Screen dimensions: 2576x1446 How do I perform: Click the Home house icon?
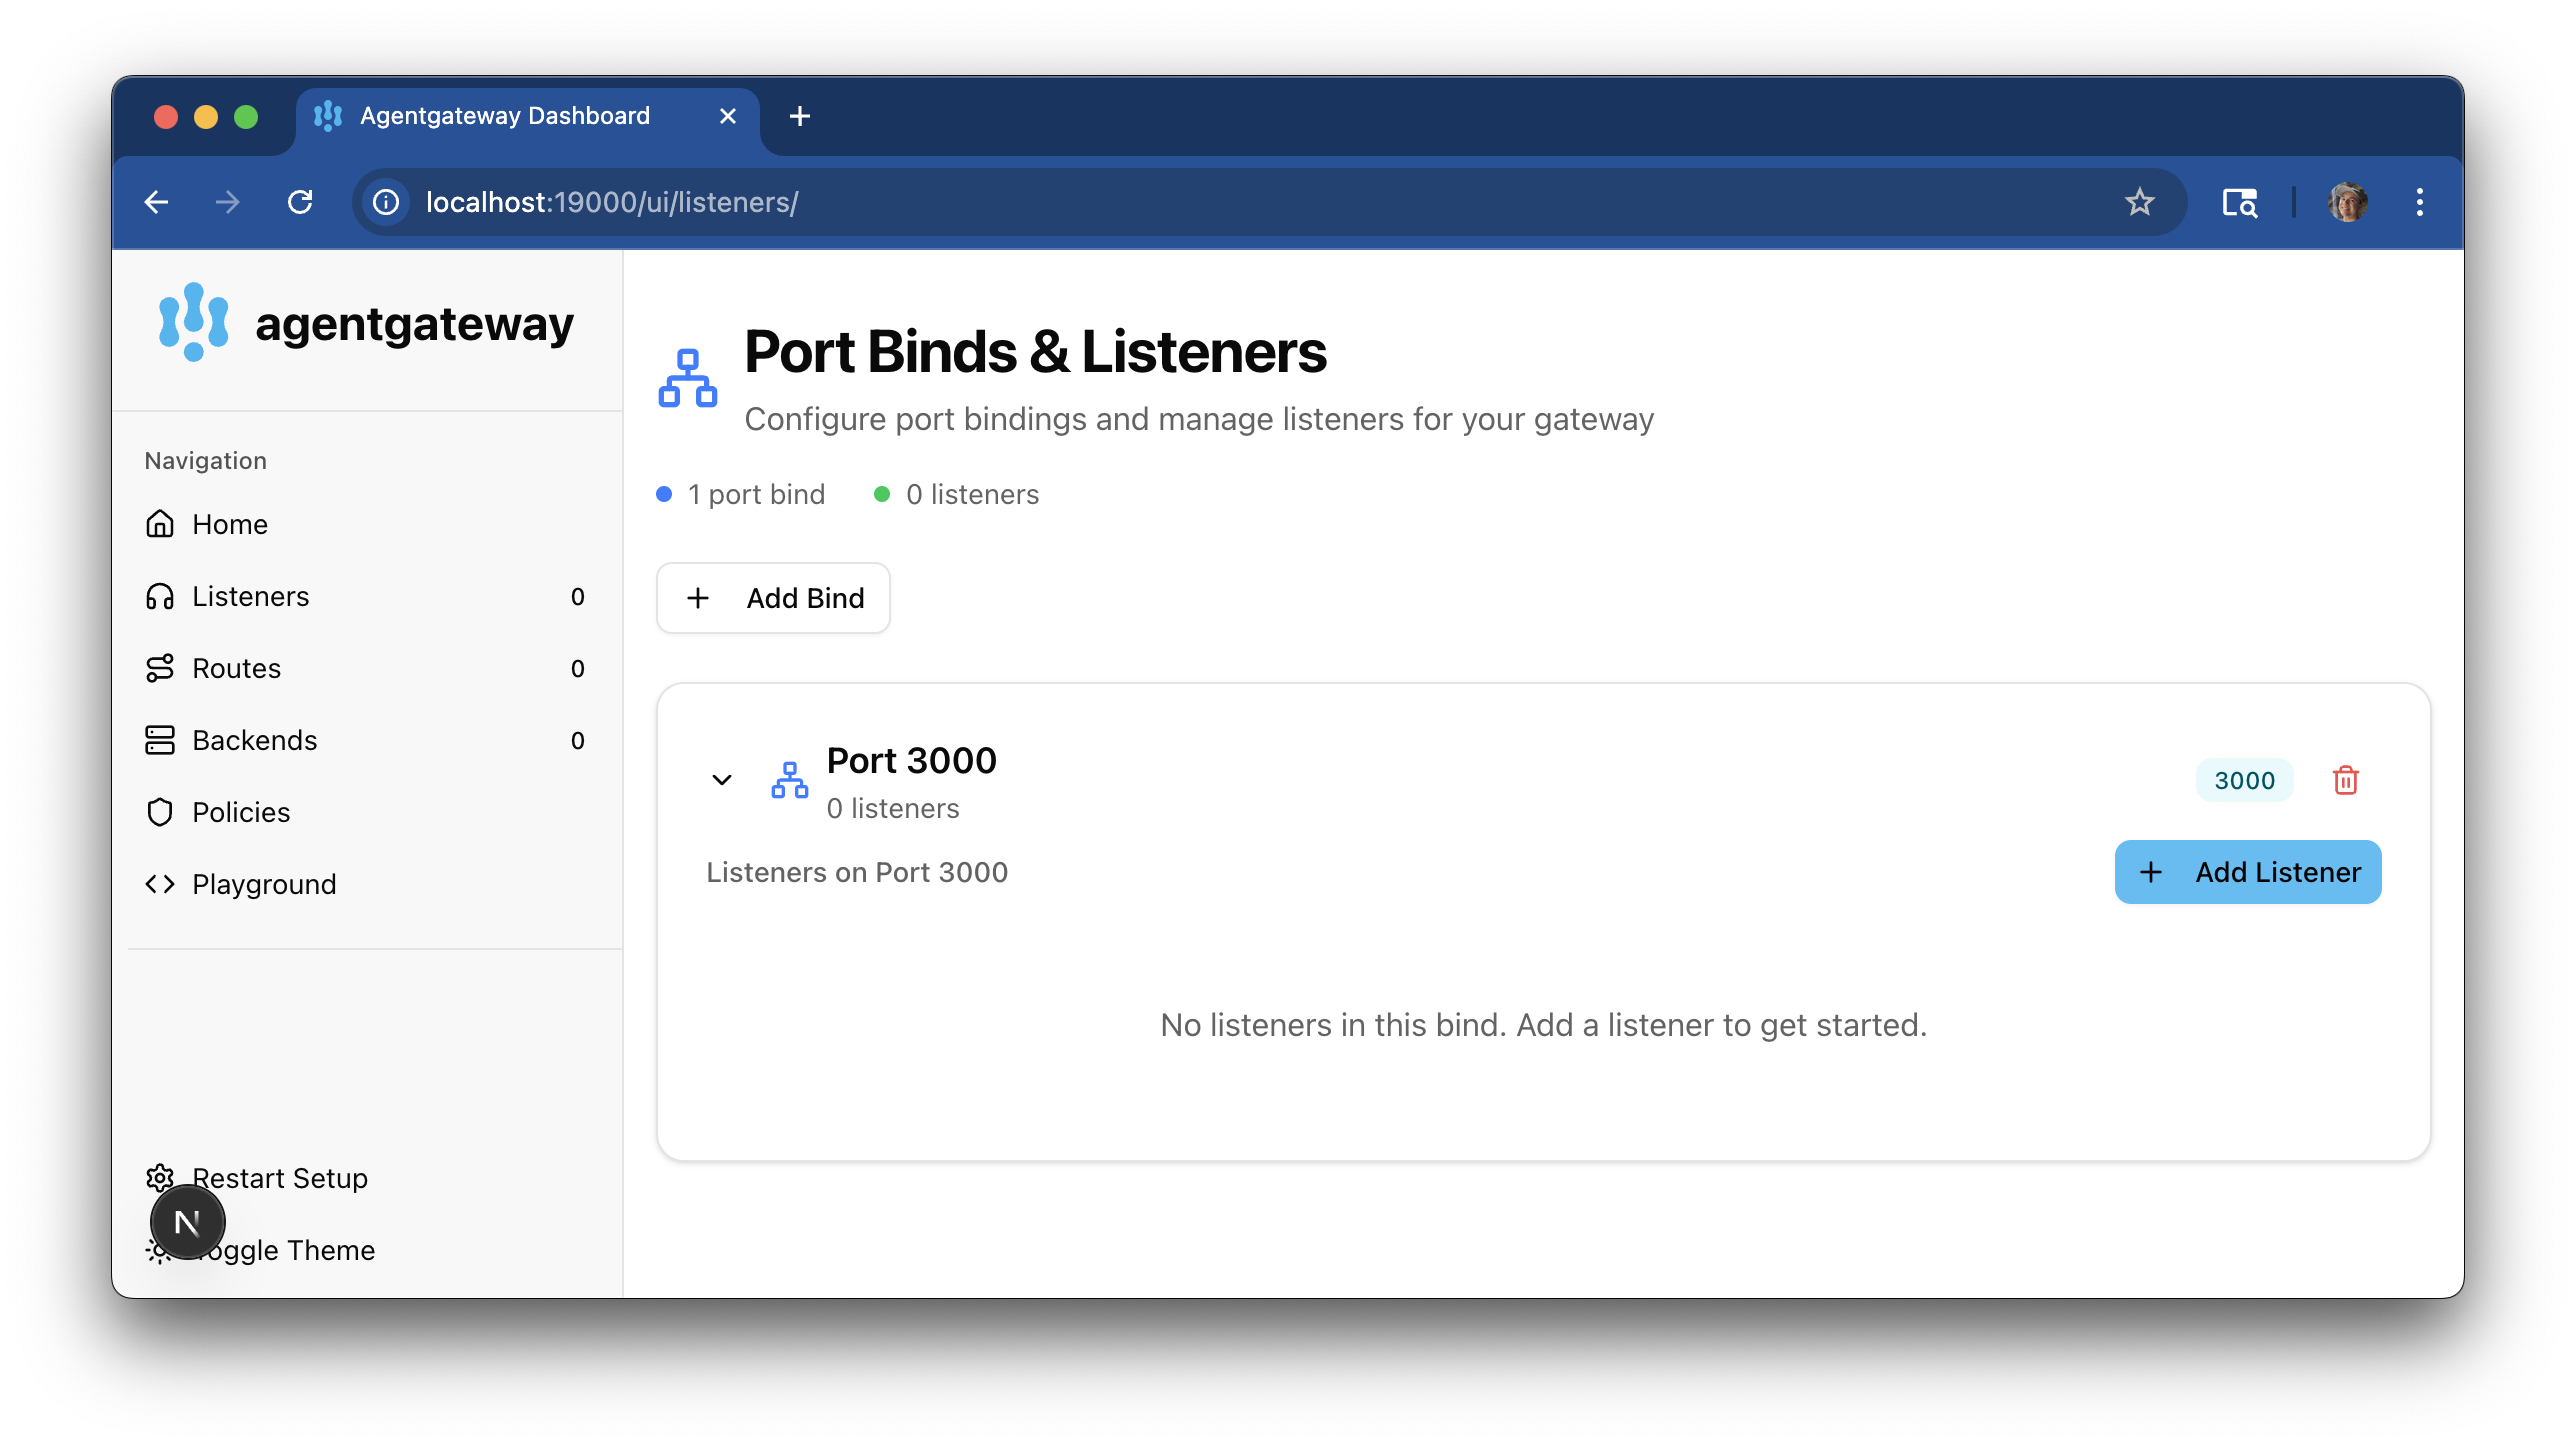click(x=160, y=524)
